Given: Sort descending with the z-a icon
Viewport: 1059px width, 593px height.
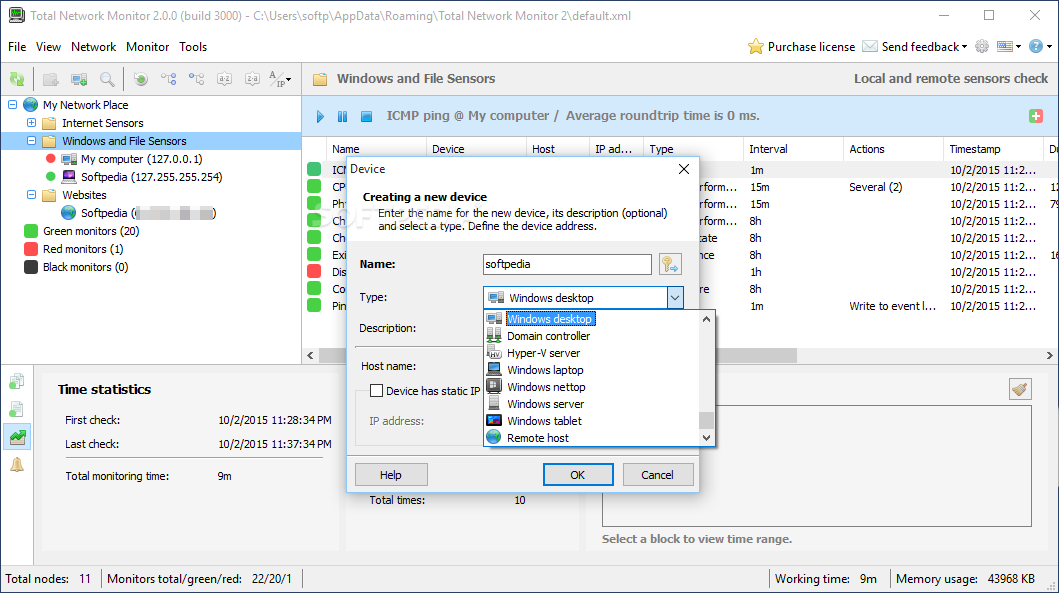Looking at the screenshot, I should 252,79.
